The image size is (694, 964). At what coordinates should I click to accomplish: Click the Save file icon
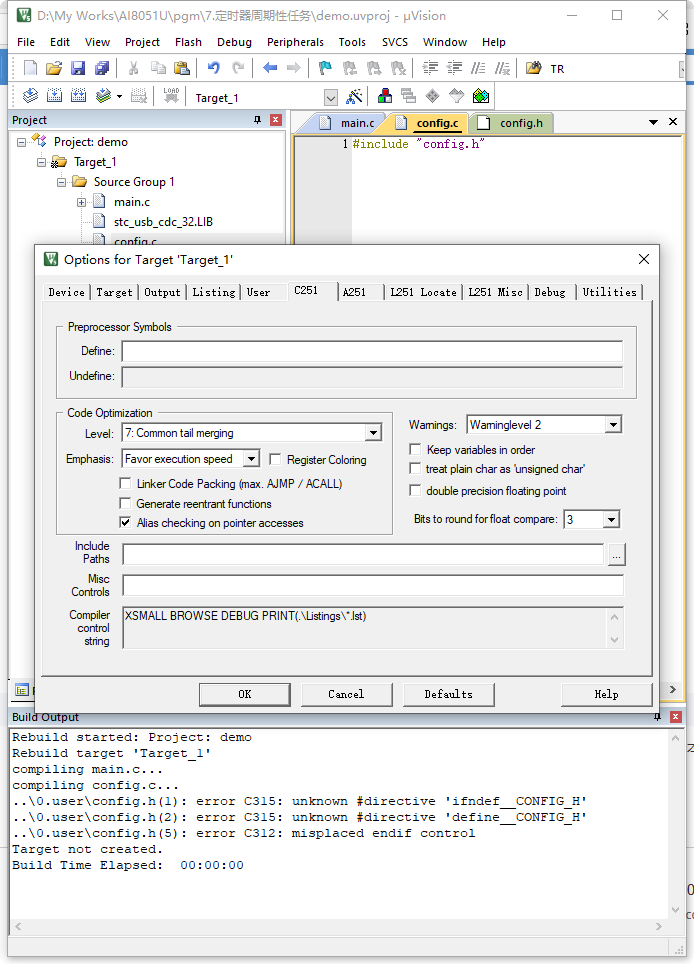tap(78, 68)
